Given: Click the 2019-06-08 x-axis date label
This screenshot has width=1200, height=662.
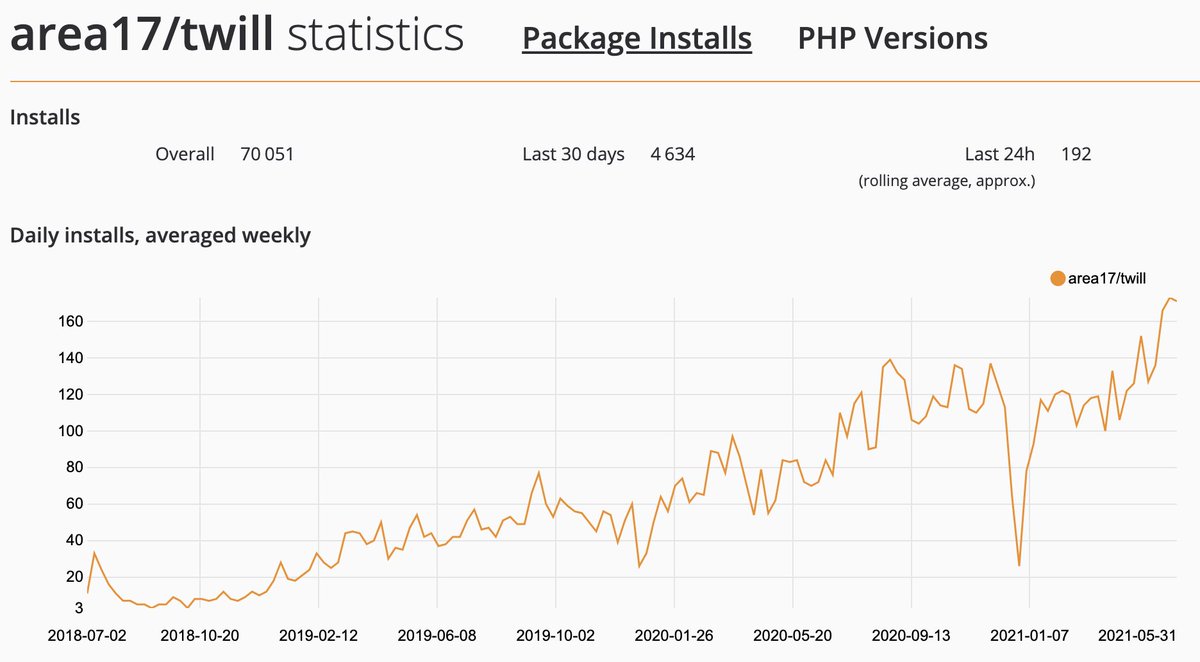Looking at the screenshot, I should click(437, 635).
